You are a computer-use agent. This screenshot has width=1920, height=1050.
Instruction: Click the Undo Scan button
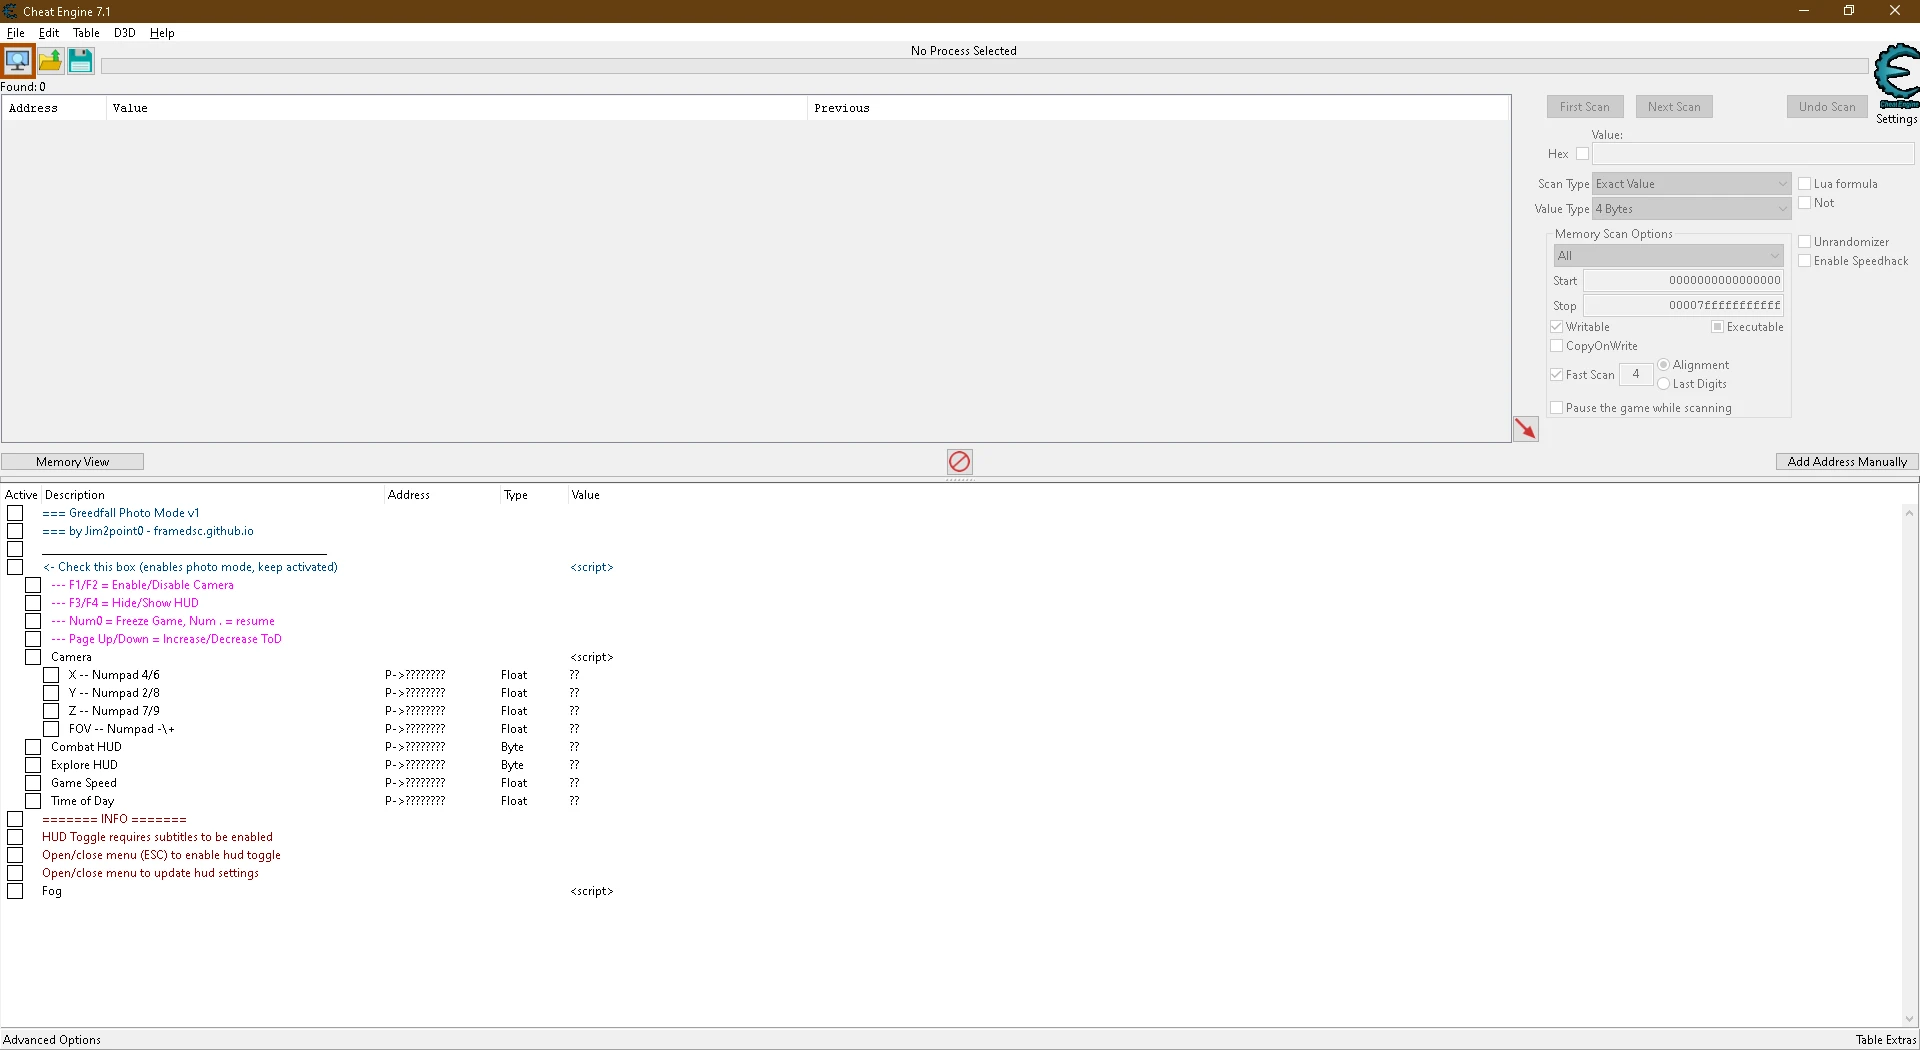(1827, 107)
